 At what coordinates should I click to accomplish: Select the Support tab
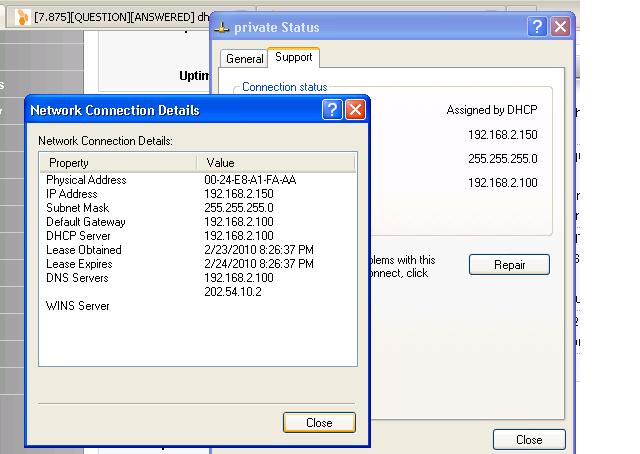[x=293, y=58]
